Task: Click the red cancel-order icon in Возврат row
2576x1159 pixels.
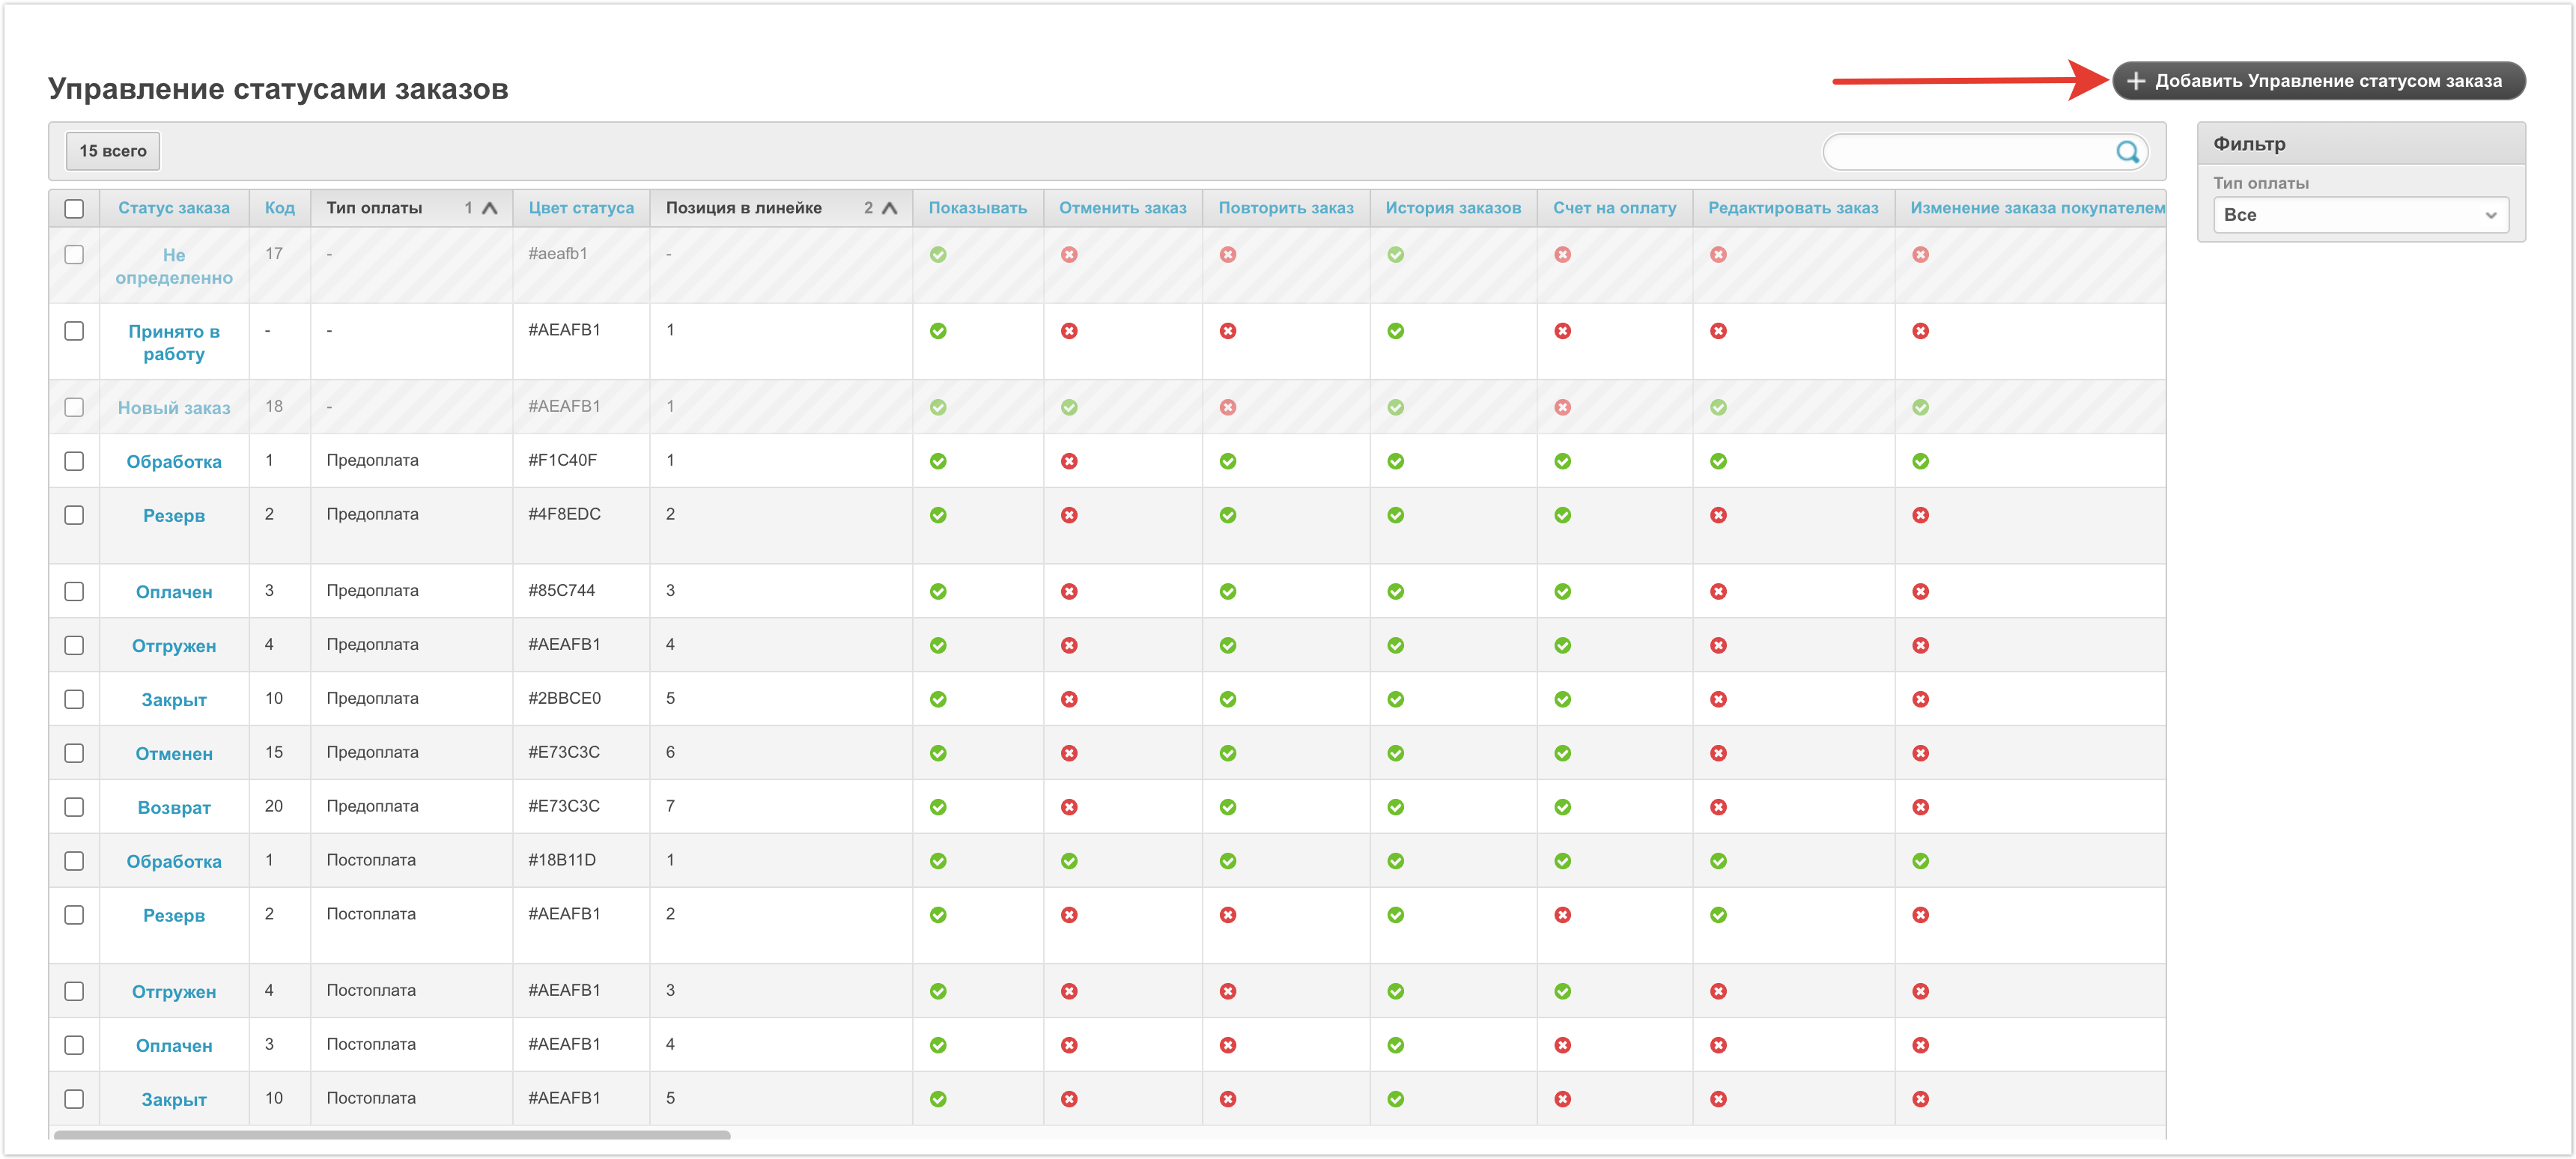Action: 1069,807
